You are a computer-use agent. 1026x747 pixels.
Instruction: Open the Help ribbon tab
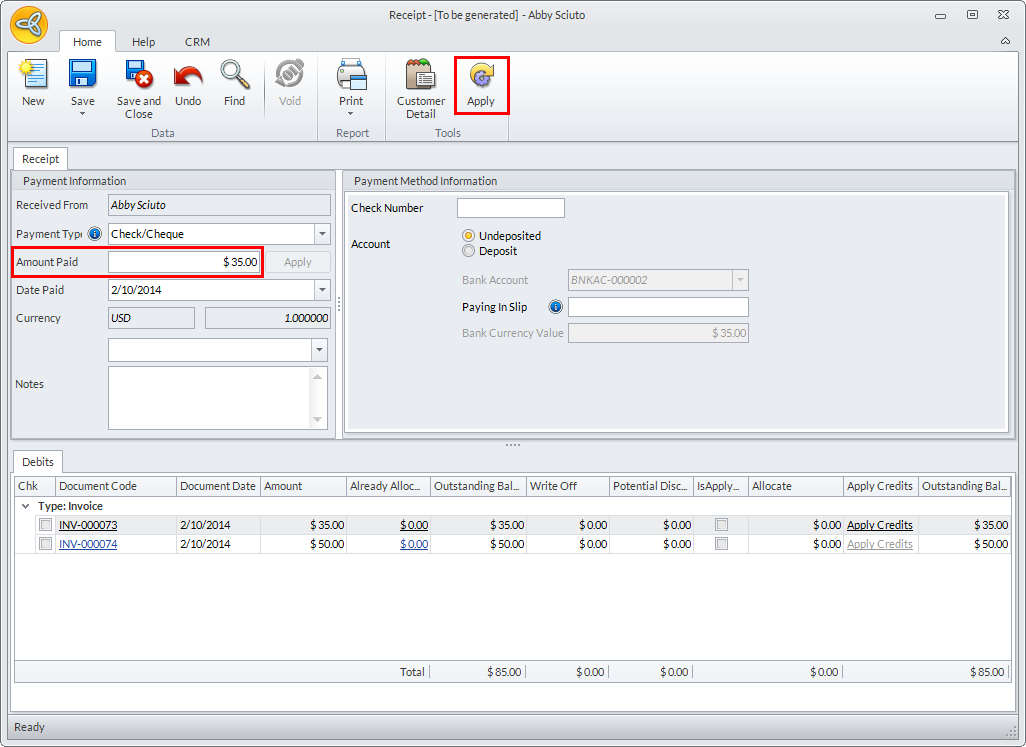(x=144, y=42)
